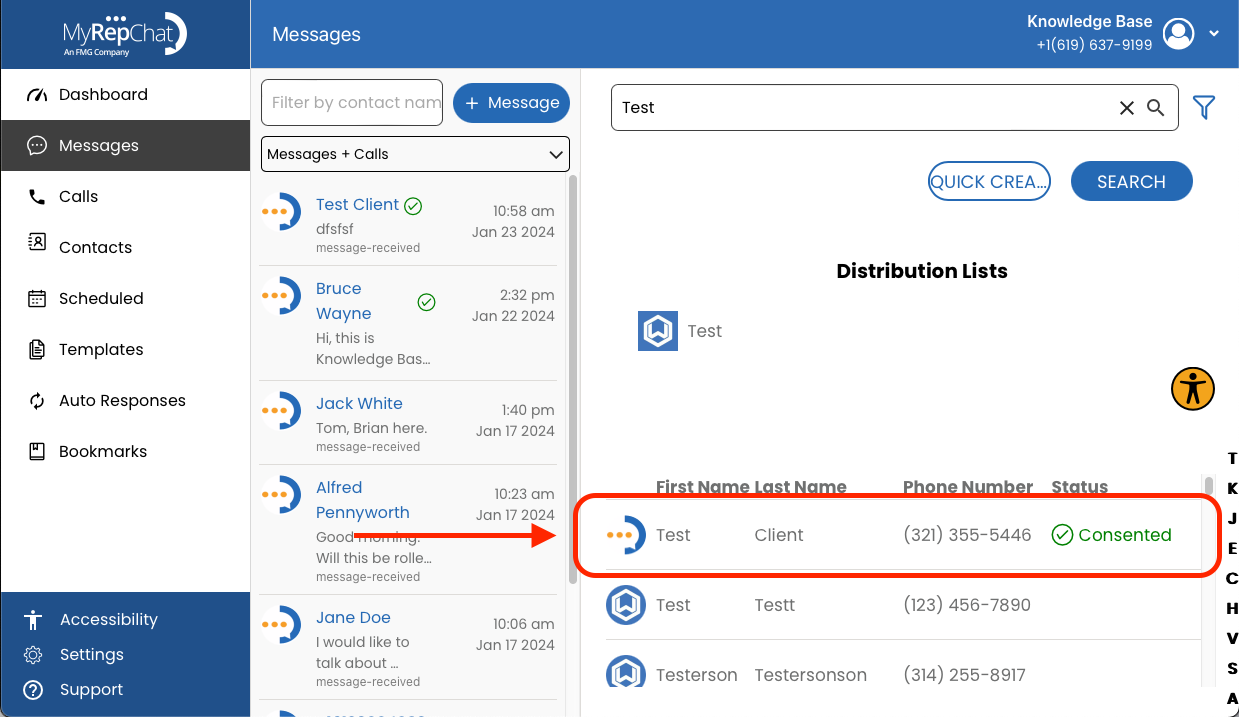This screenshot has width=1239, height=717.
Task: Open Settings in sidebar footer
Action: coord(91,655)
